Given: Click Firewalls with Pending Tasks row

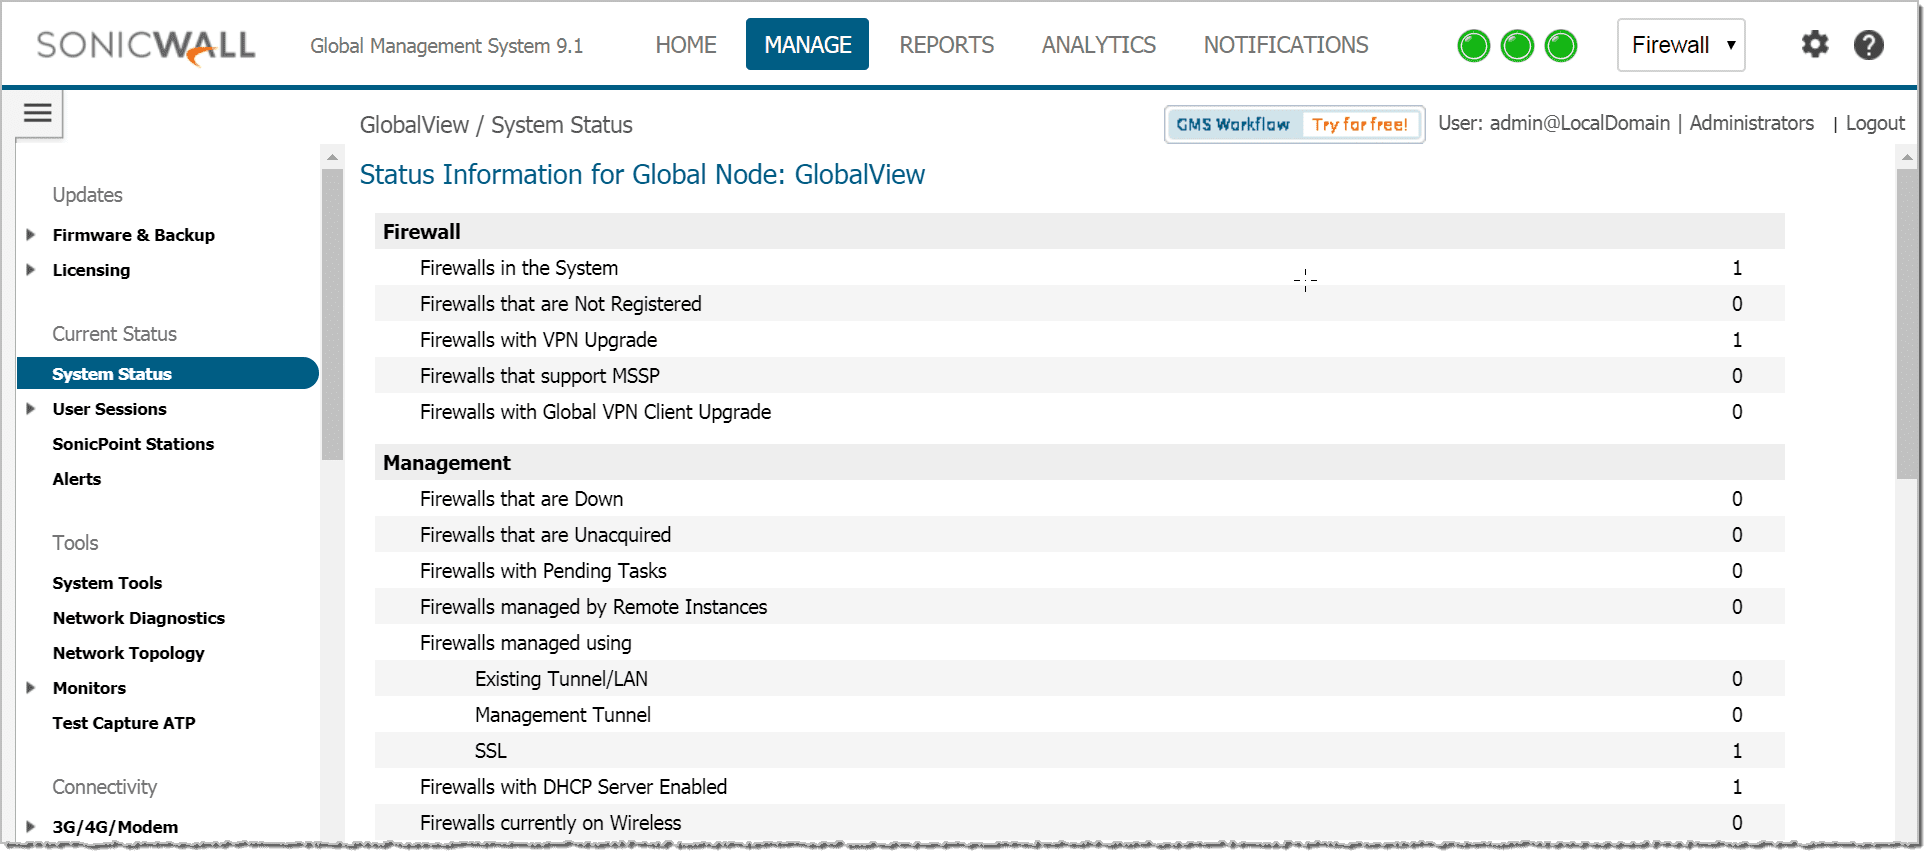Looking at the screenshot, I should pyautogui.click(x=1079, y=571).
